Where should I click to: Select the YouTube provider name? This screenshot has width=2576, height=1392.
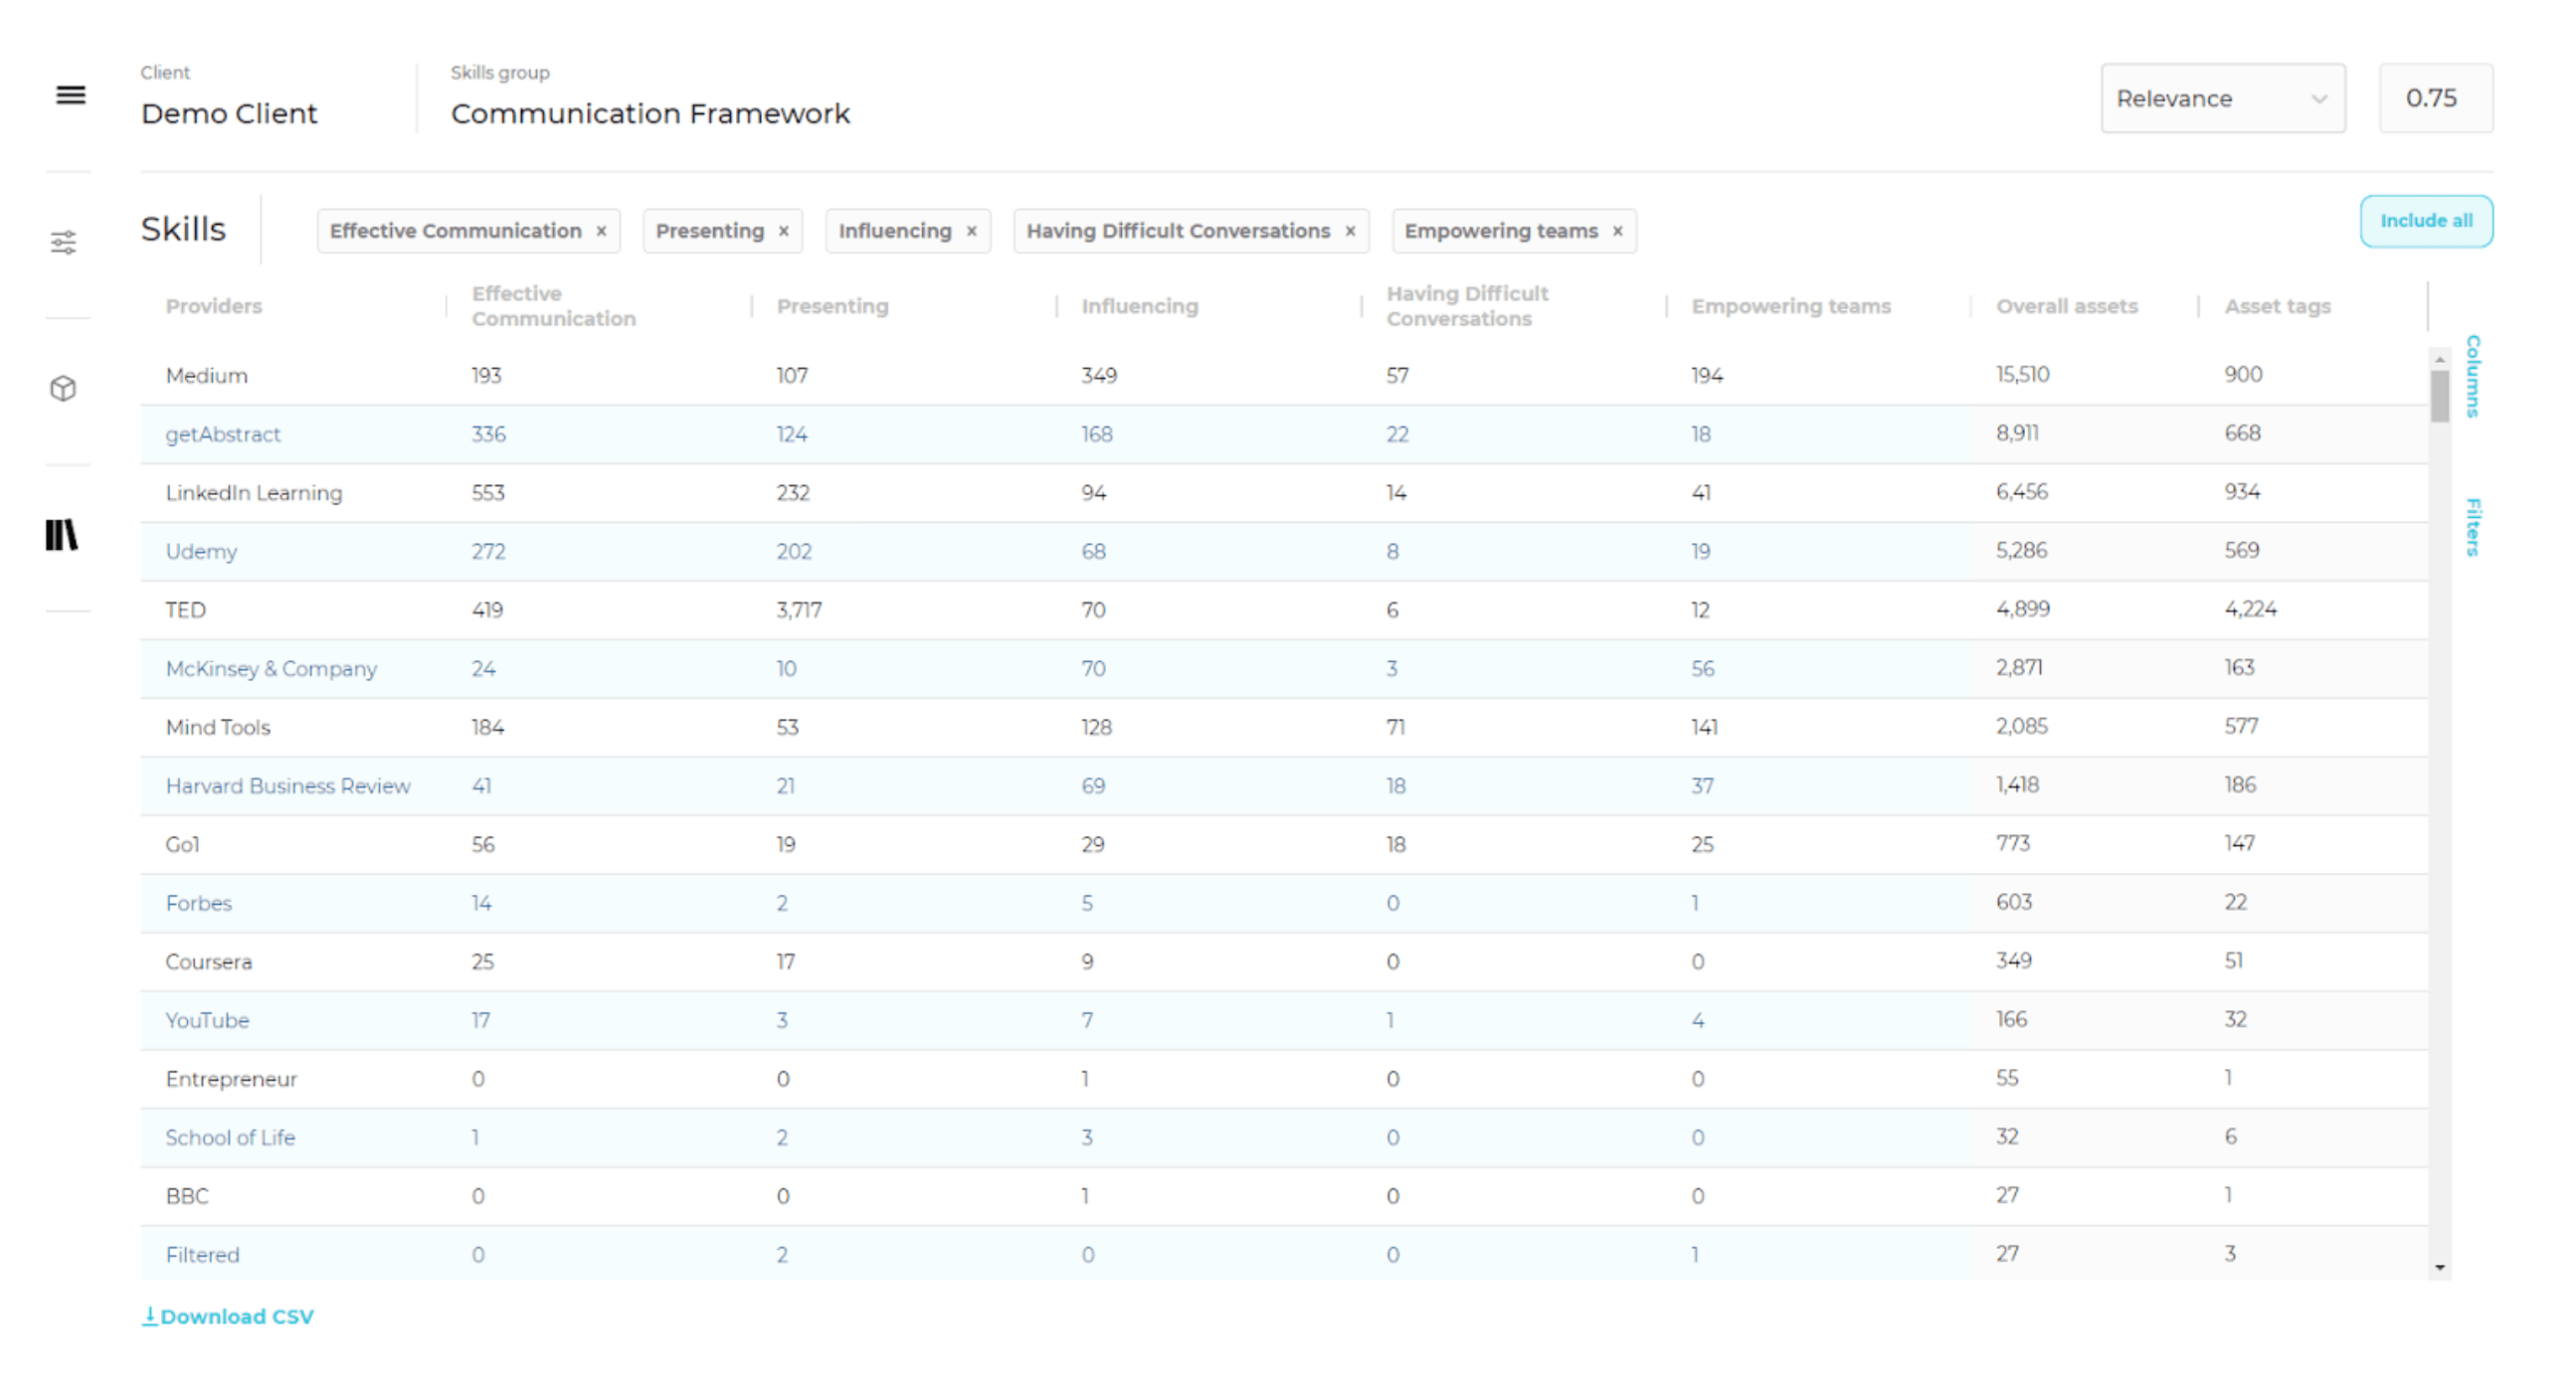207,1020
